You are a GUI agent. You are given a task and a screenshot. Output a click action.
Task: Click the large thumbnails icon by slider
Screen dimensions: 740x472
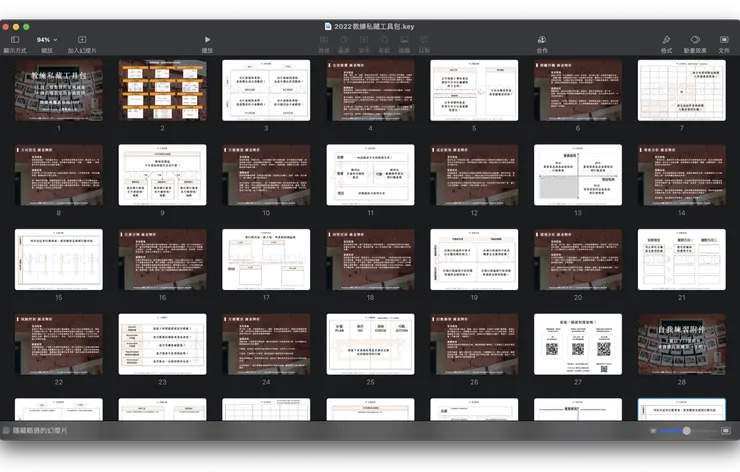point(725,430)
